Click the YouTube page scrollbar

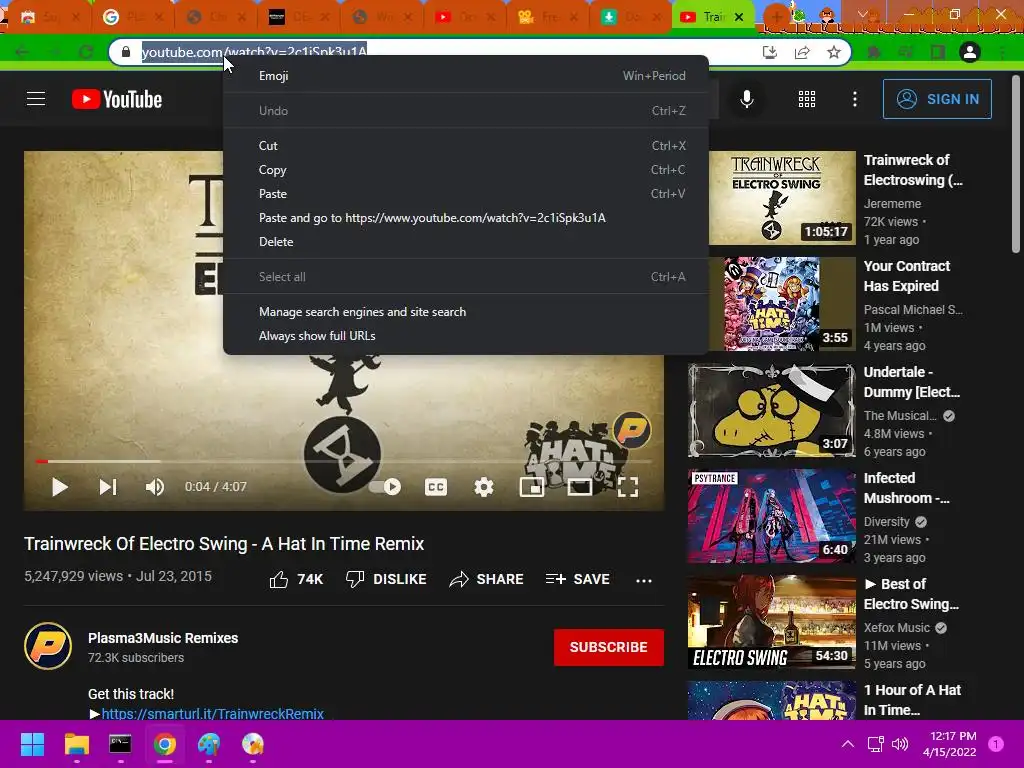click(1016, 163)
